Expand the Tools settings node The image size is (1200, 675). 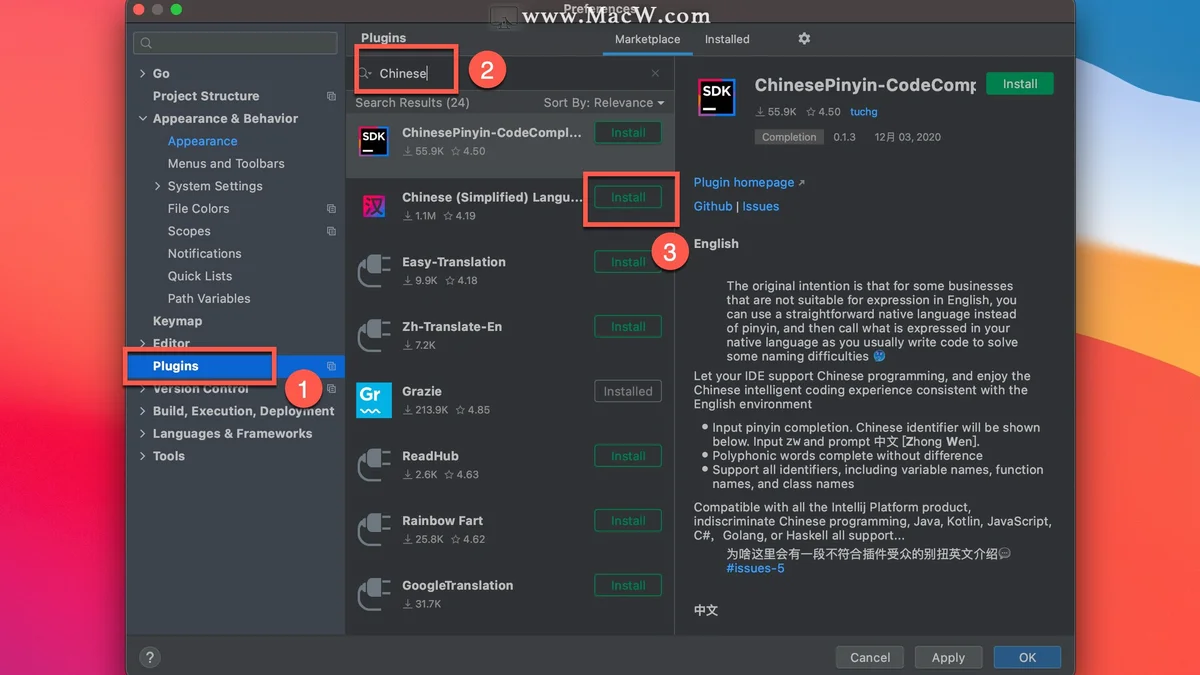pos(142,456)
